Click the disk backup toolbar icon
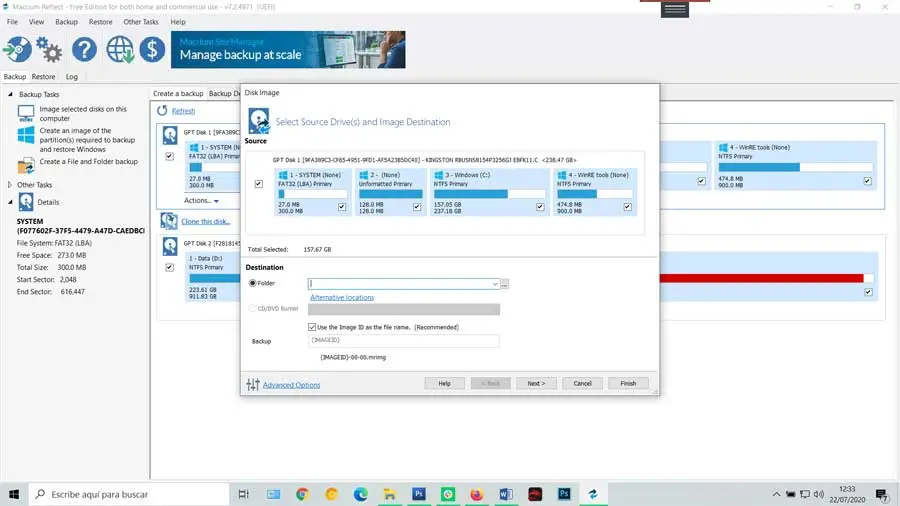The height and width of the screenshot is (506, 900). [17, 49]
